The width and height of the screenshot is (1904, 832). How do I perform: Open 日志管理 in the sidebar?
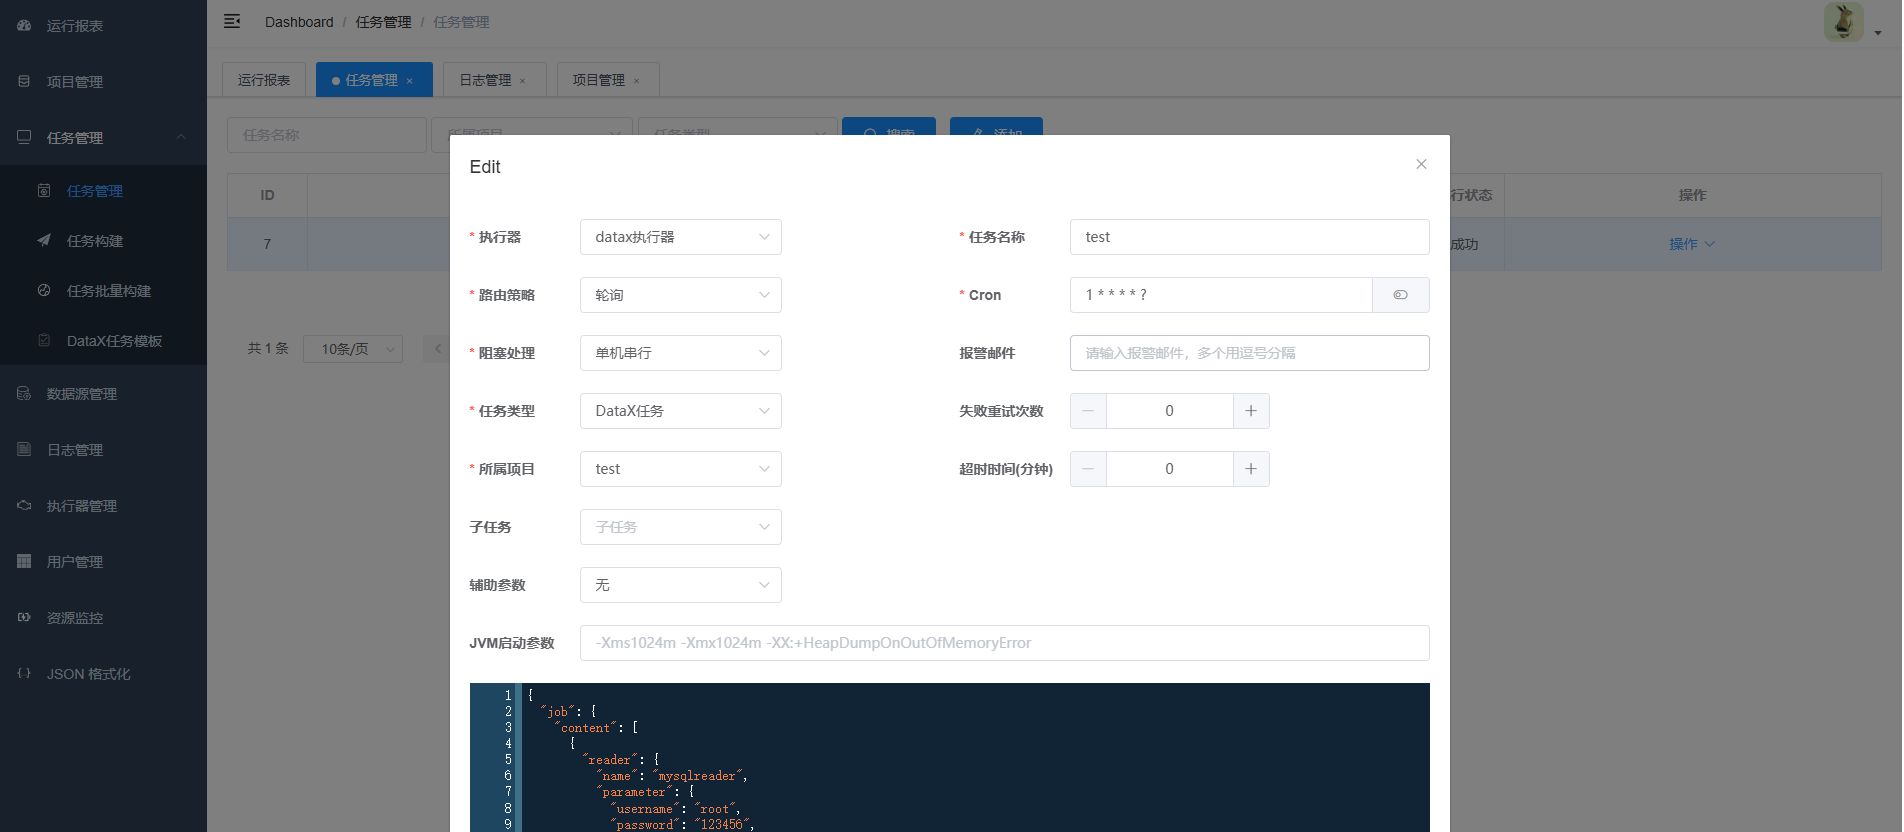(103, 450)
